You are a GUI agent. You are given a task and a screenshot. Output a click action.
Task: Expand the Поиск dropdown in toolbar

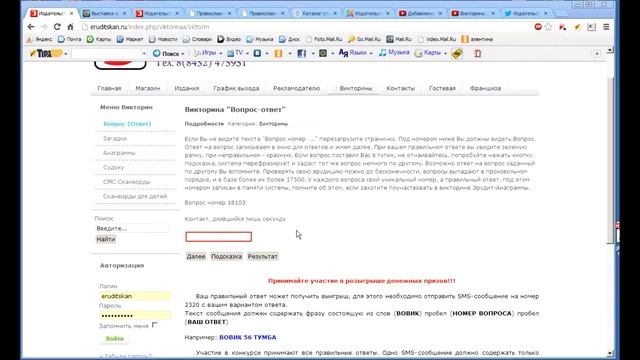click(183, 53)
